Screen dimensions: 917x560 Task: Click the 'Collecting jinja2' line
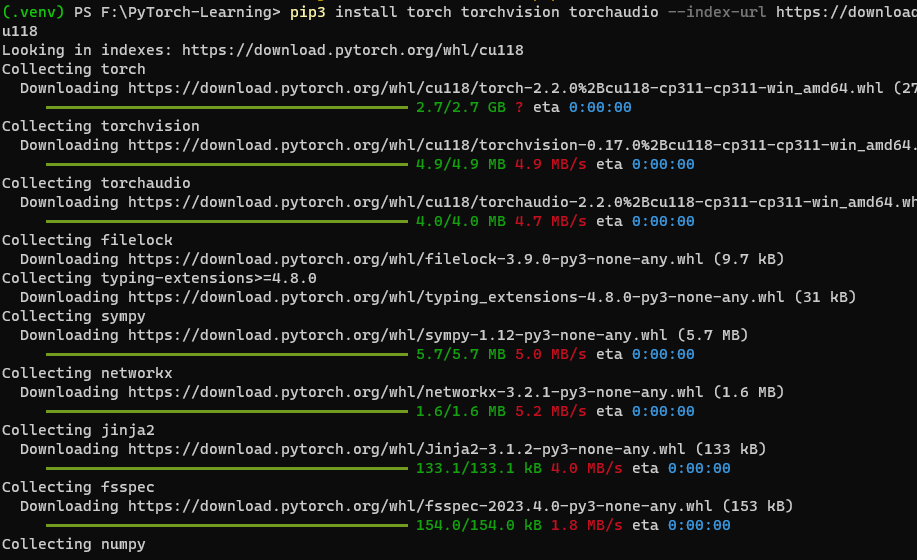pos(78,430)
